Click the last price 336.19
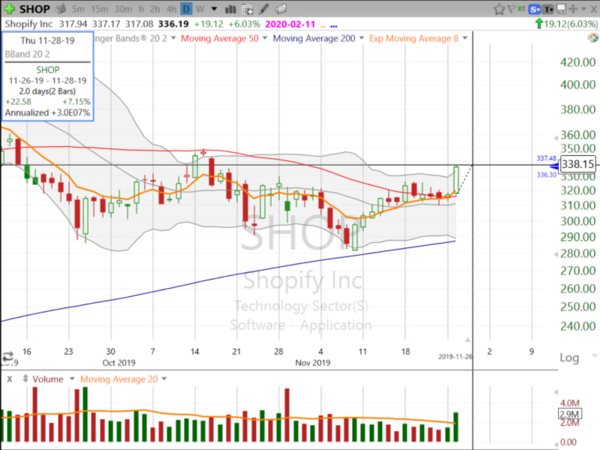This screenshot has height=450, width=600. click(x=173, y=24)
